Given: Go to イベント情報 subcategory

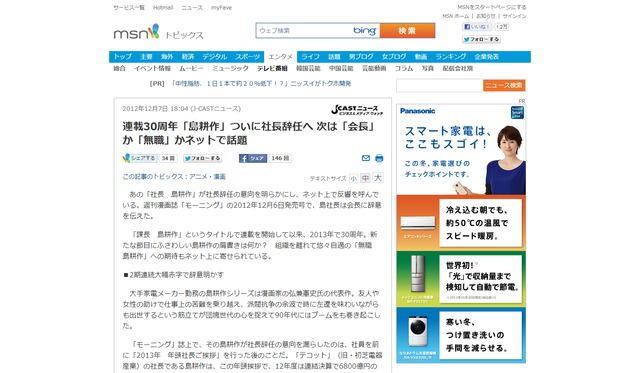Looking at the screenshot, I should point(153,69).
